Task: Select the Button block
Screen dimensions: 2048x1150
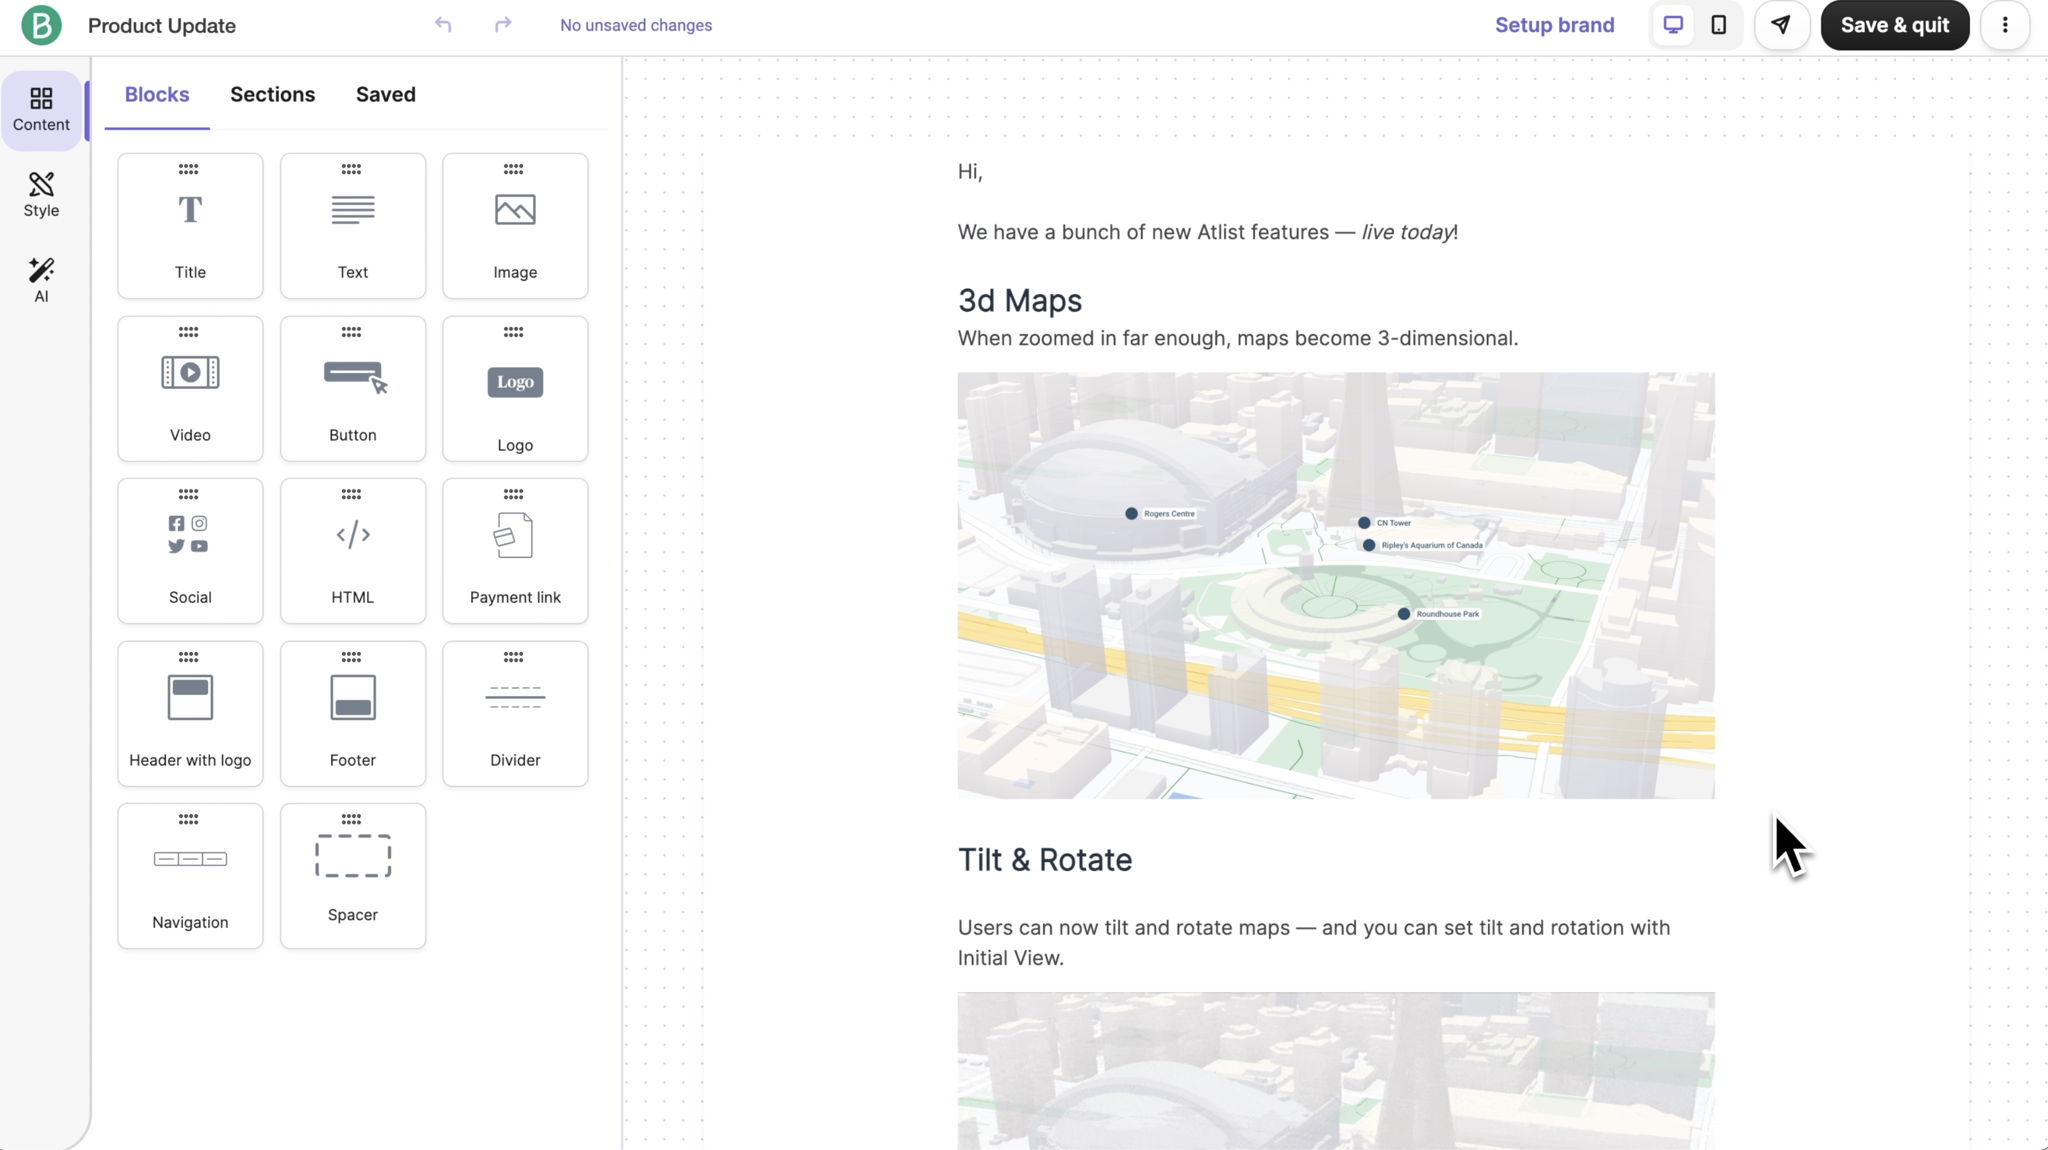Action: click(353, 389)
